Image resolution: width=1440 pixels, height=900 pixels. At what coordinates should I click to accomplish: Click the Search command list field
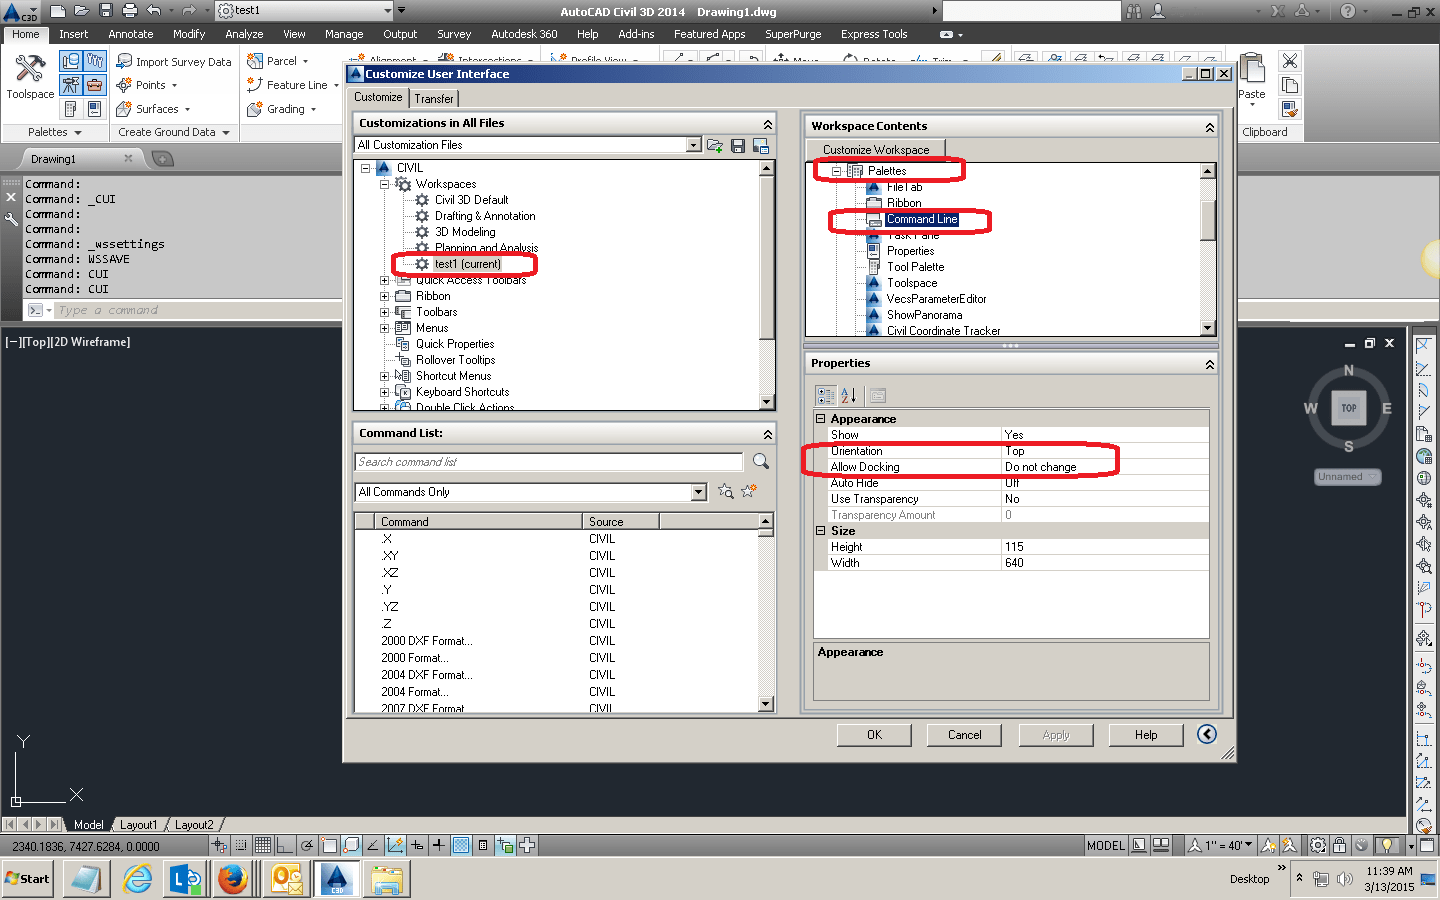549,462
